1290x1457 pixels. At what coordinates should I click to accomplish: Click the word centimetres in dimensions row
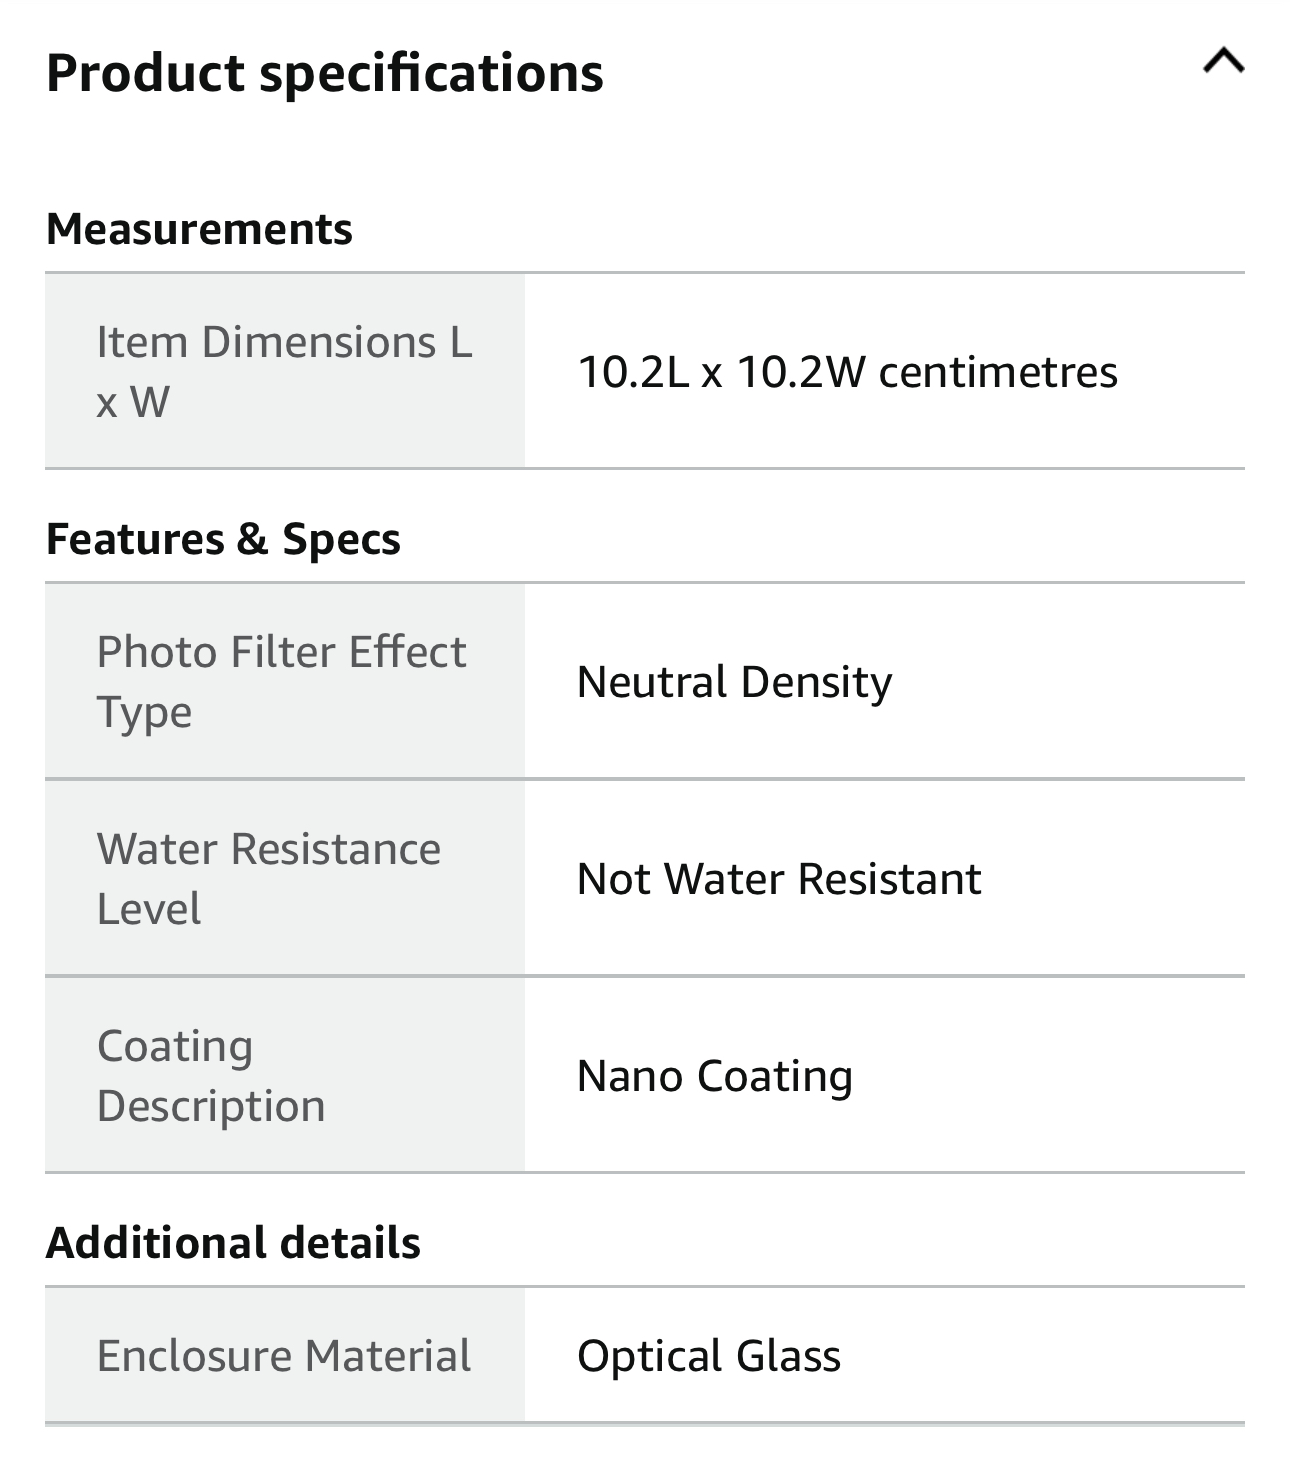(x=997, y=372)
